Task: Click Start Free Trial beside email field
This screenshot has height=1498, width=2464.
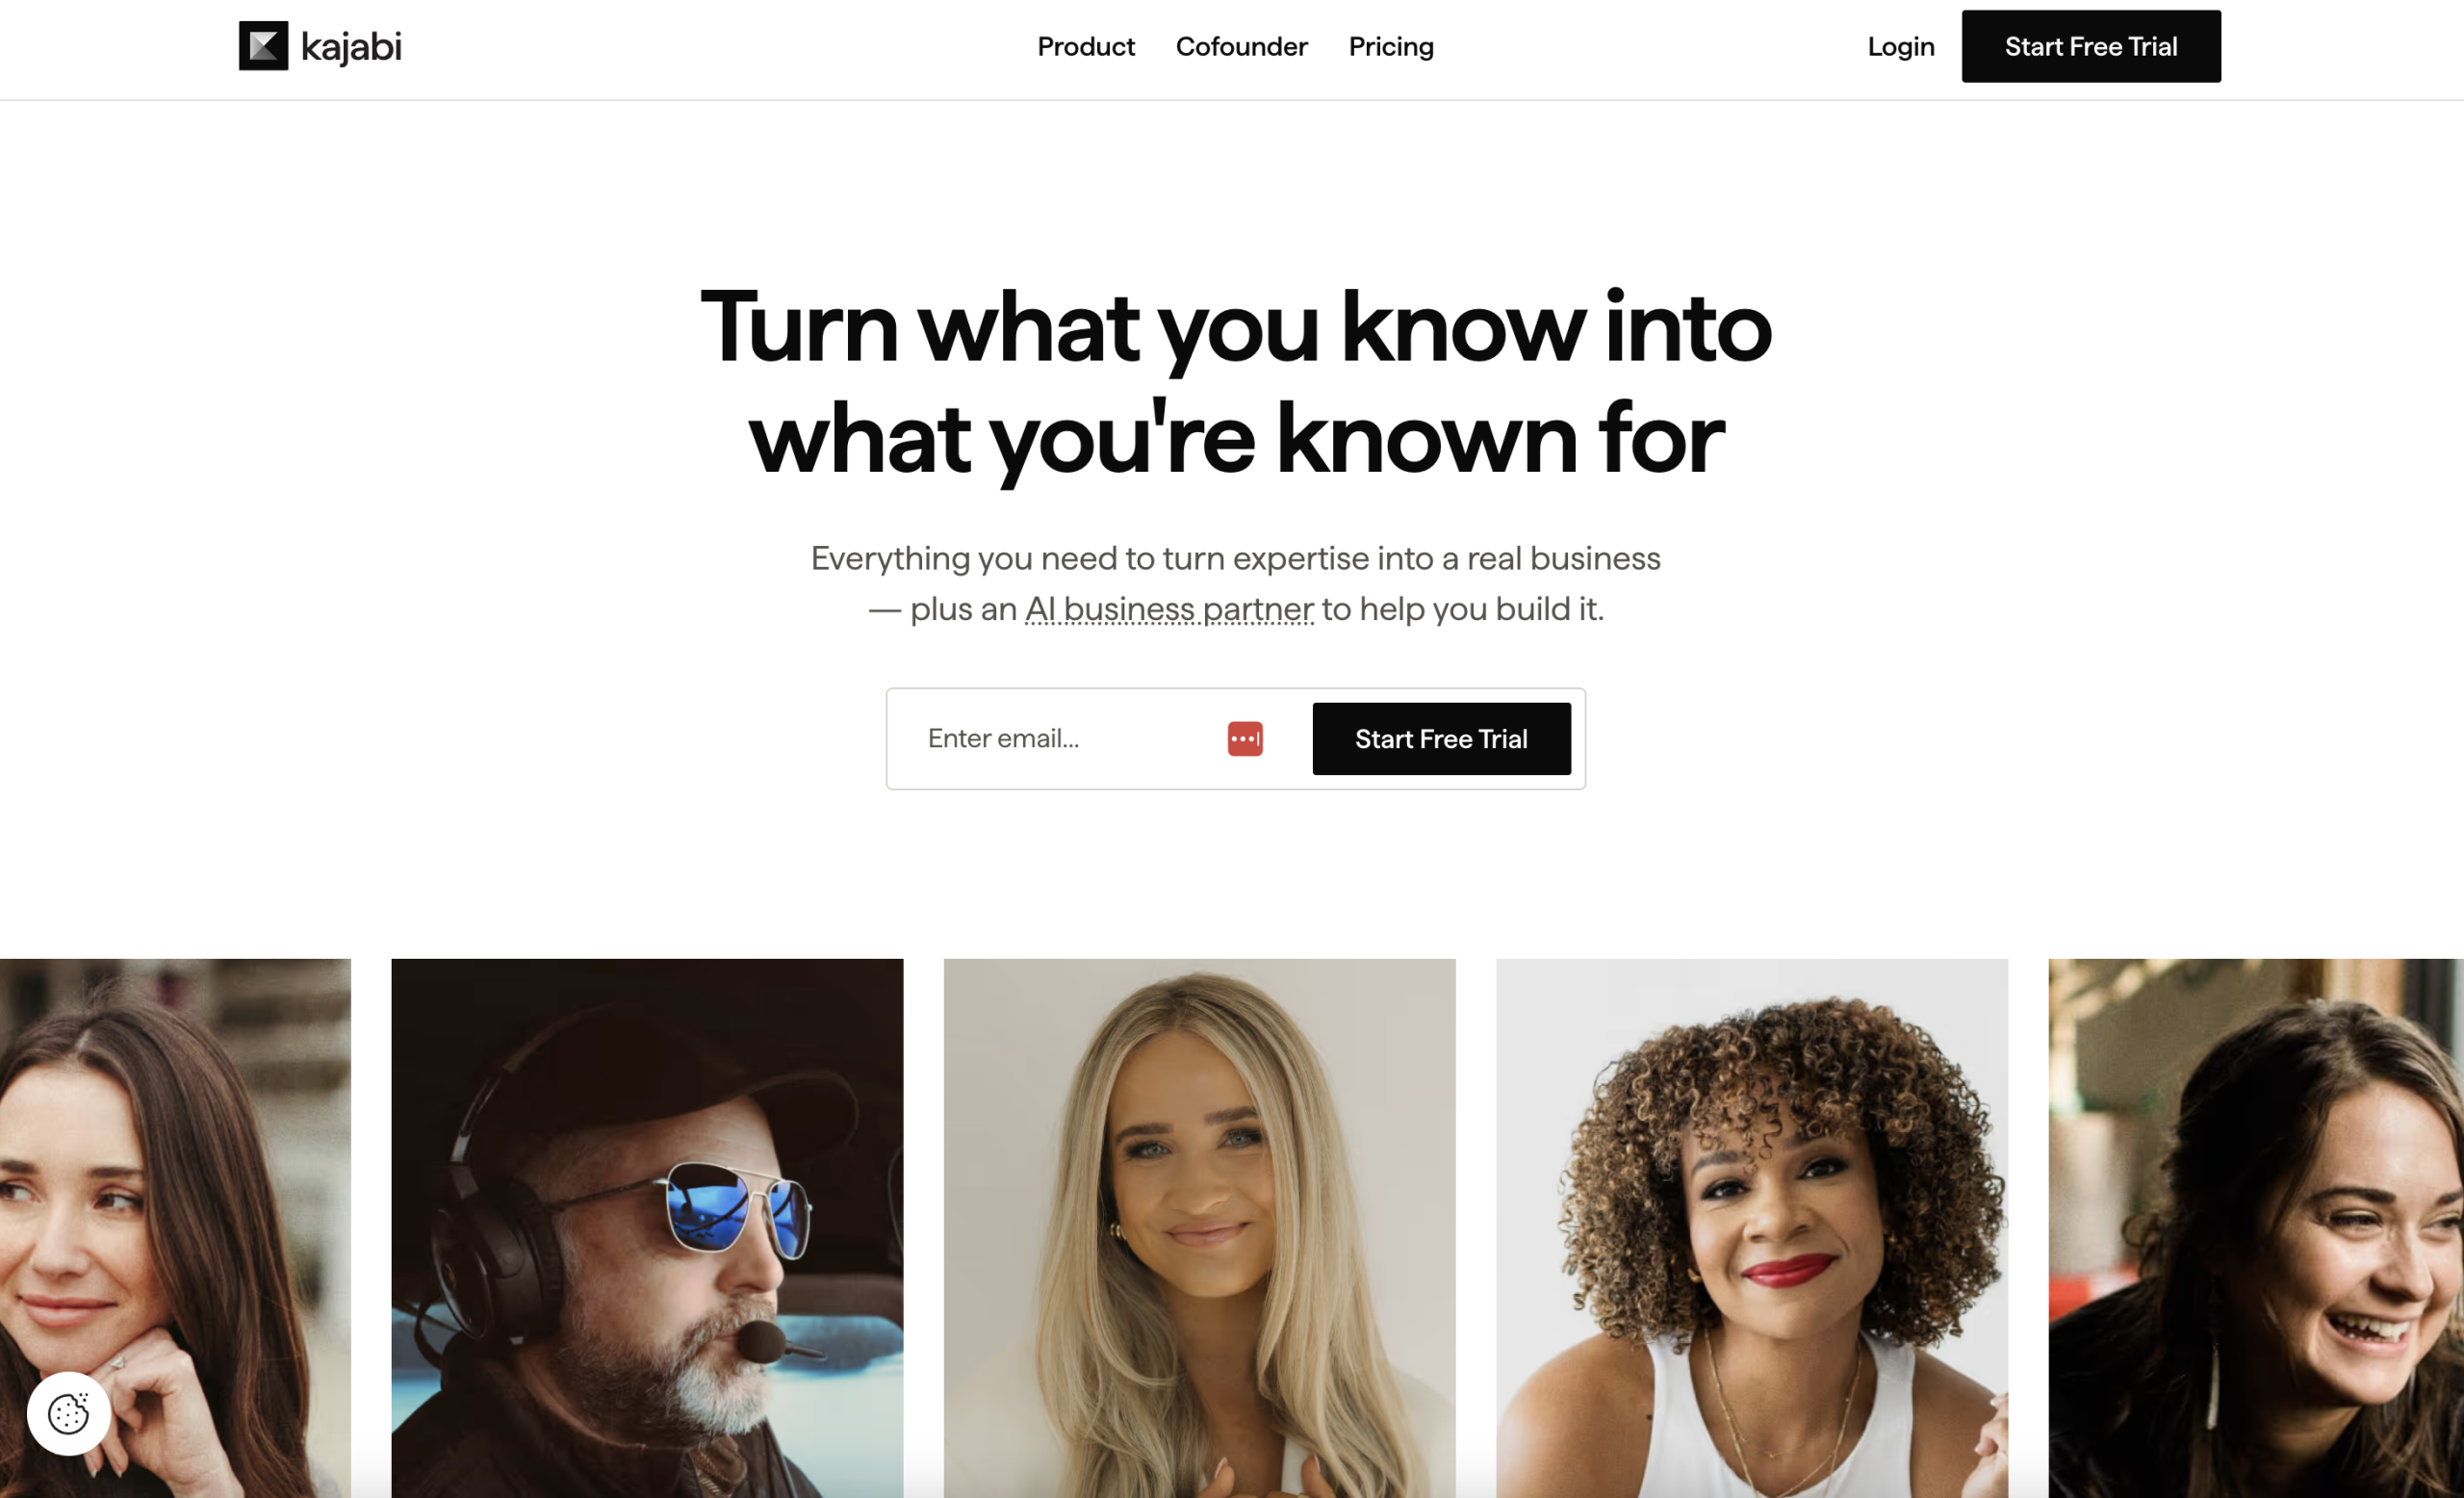Action: click(1441, 739)
